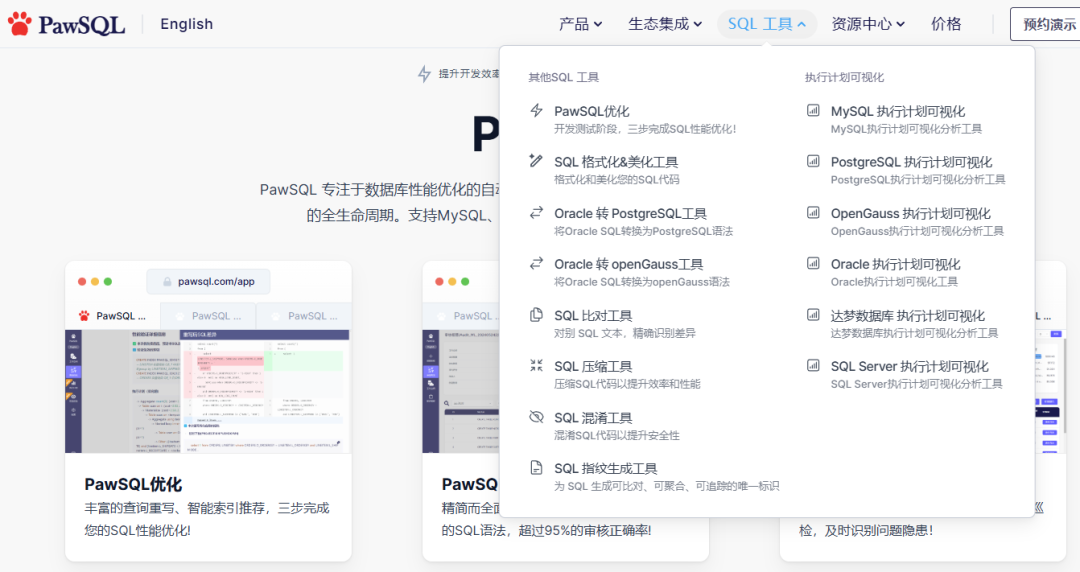Click the PawSQL优化 screenshot thumbnail
1080x572 pixels.
click(207, 391)
